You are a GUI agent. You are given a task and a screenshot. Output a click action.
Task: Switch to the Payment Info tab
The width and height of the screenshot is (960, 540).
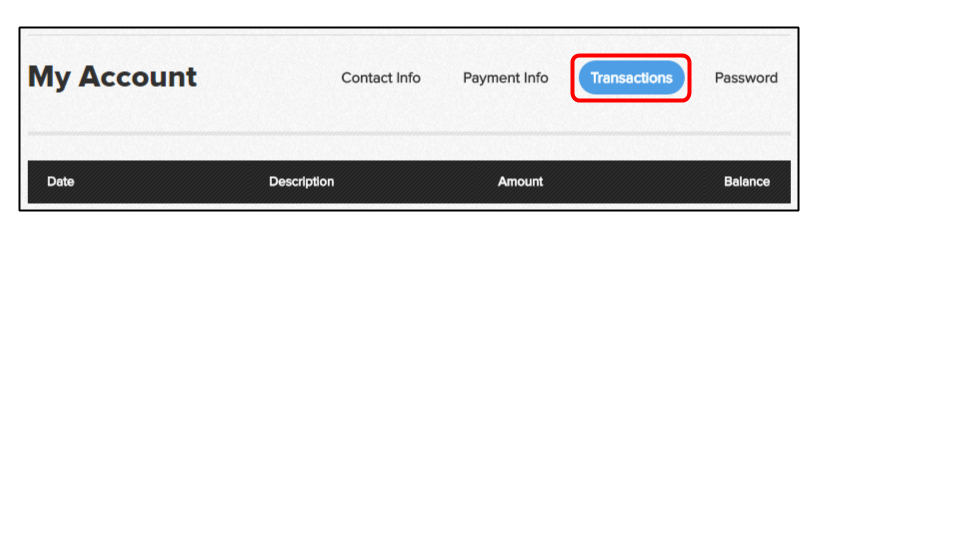tap(505, 78)
